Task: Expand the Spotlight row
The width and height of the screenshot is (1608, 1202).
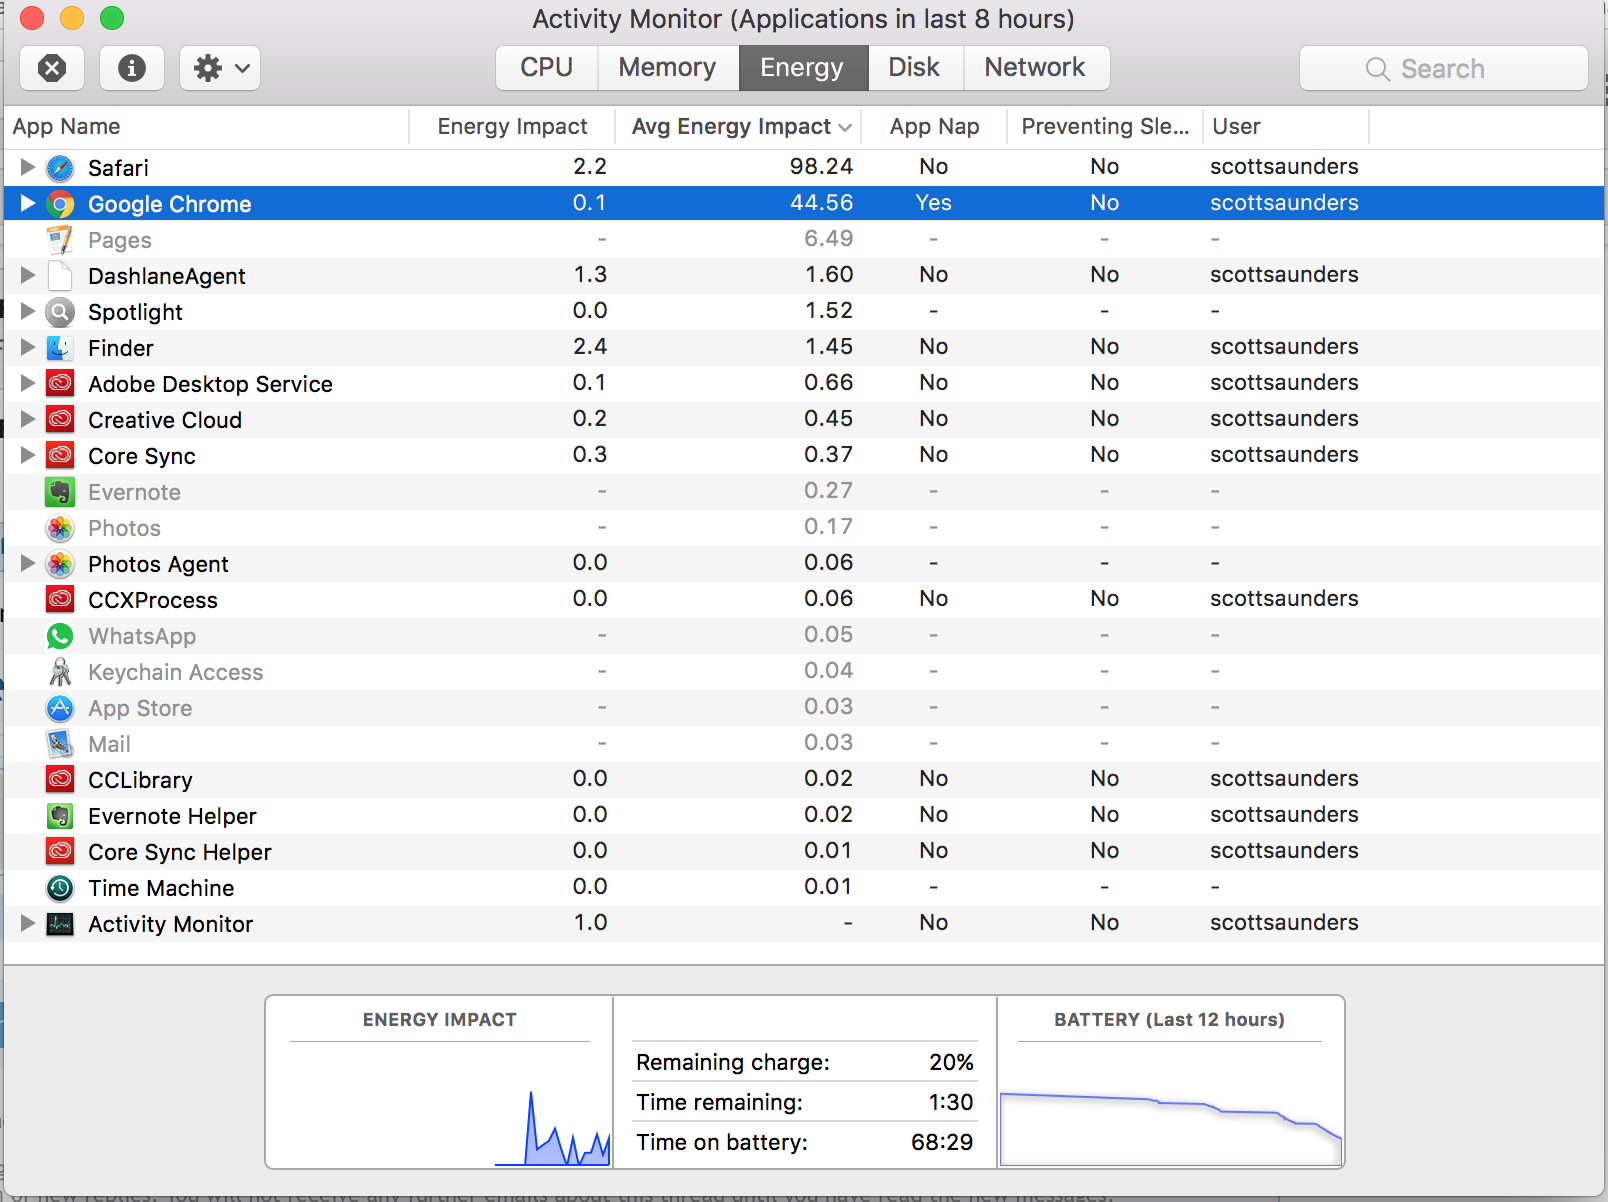Action: click(x=28, y=311)
